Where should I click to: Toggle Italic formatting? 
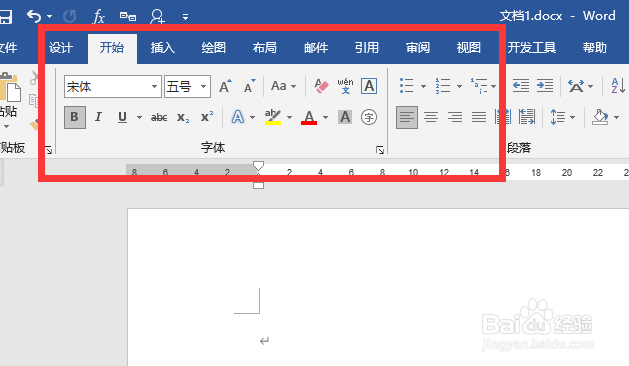(98, 117)
